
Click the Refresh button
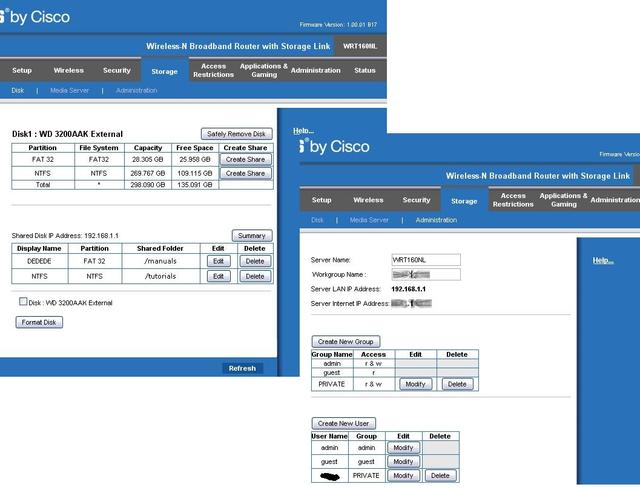click(x=242, y=368)
